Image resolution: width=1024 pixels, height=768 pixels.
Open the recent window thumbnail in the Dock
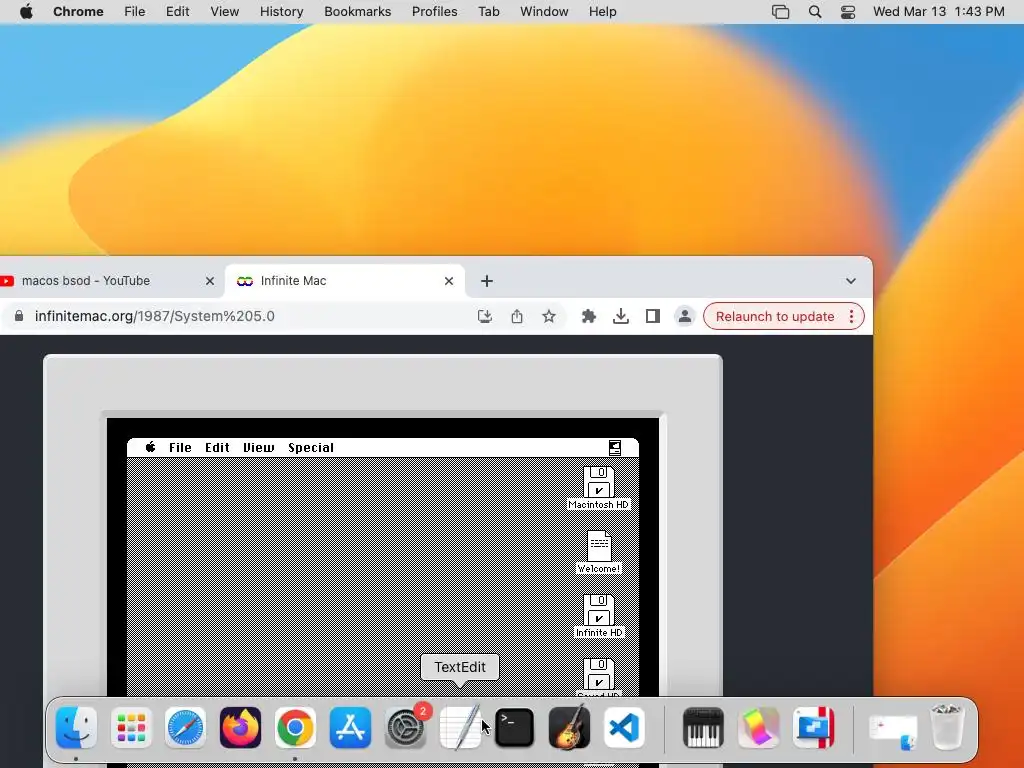click(893, 731)
